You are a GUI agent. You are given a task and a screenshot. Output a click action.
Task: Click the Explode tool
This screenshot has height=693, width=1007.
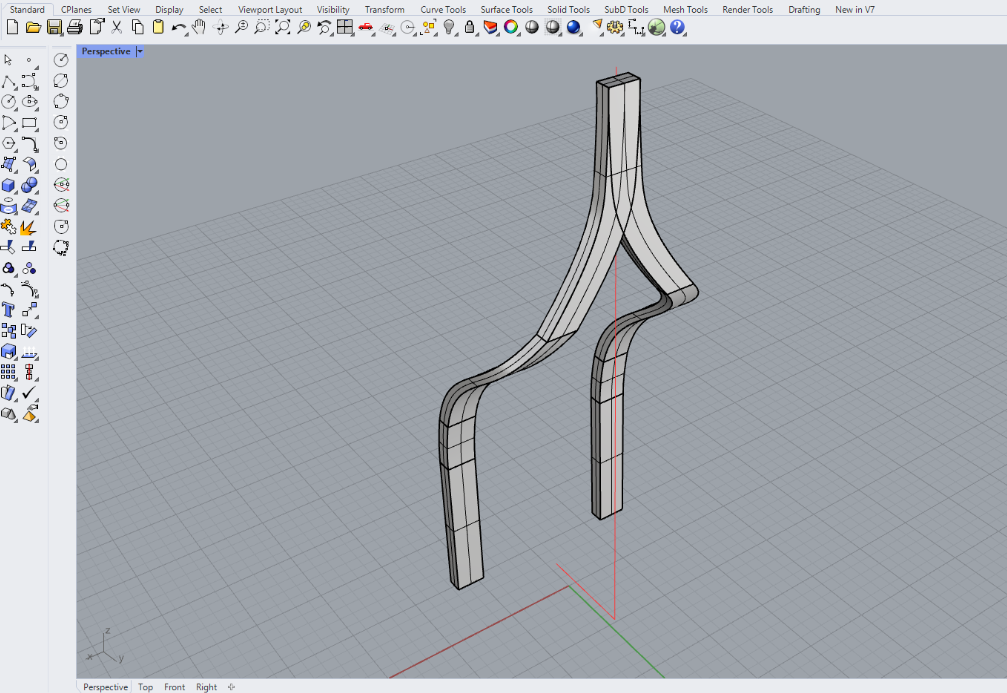coord(29,227)
